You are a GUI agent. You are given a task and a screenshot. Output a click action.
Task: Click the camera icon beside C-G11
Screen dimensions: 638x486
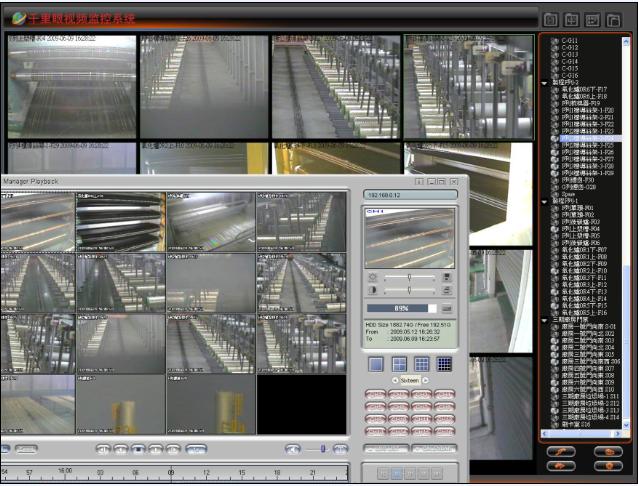pyautogui.click(x=554, y=41)
